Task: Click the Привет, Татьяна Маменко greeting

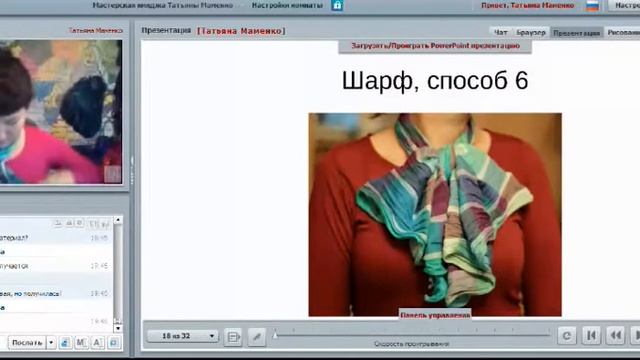Action: (x=527, y=5)
